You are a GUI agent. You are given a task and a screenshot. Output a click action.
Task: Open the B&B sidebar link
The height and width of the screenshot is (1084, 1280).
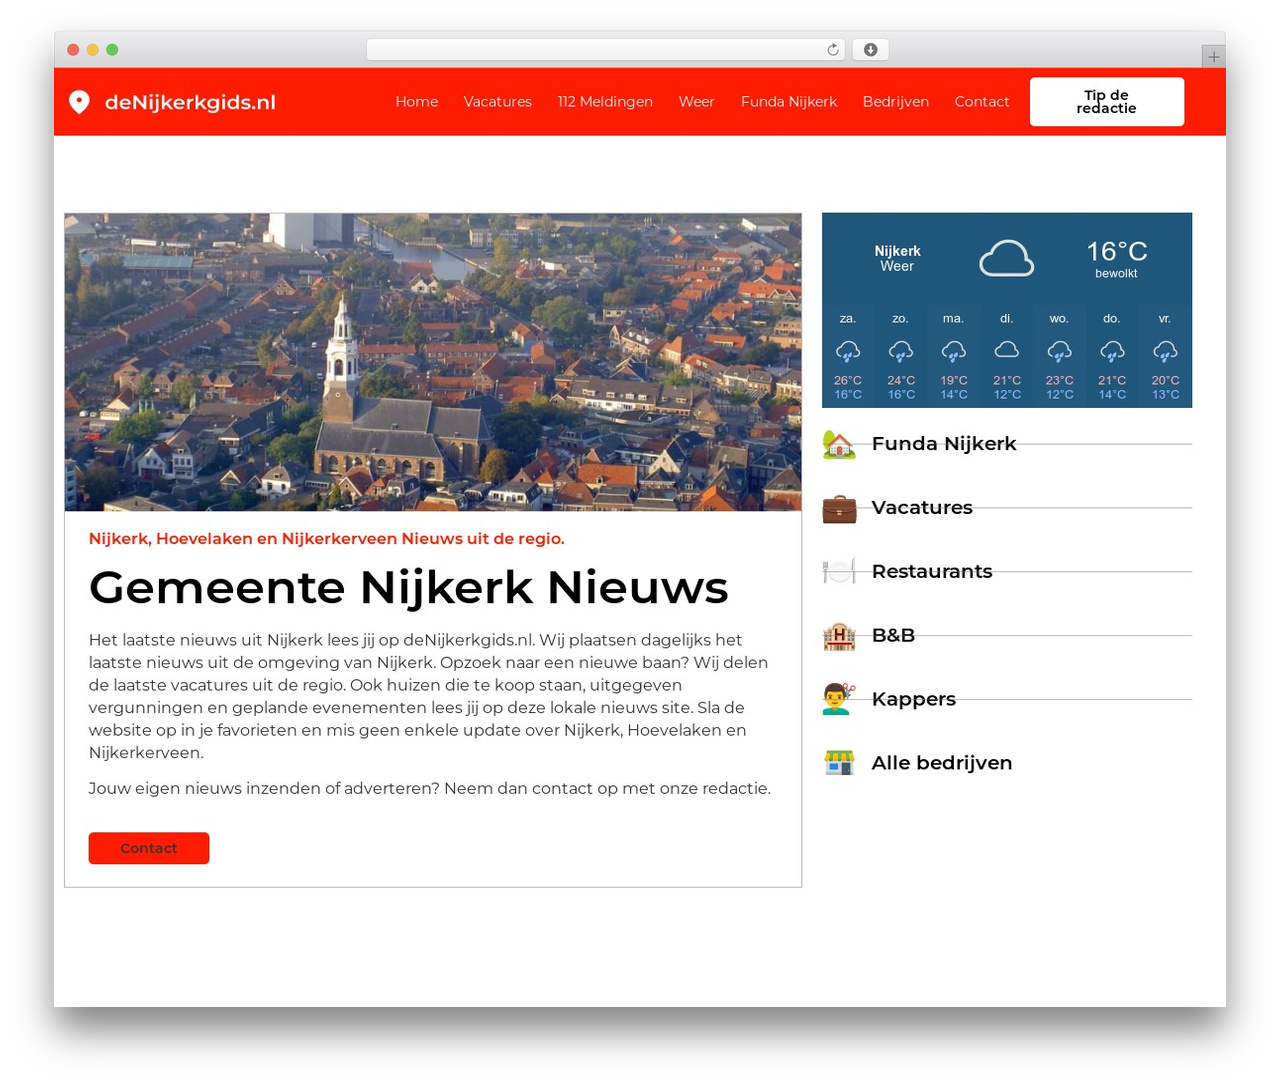(x=893, y=635)
